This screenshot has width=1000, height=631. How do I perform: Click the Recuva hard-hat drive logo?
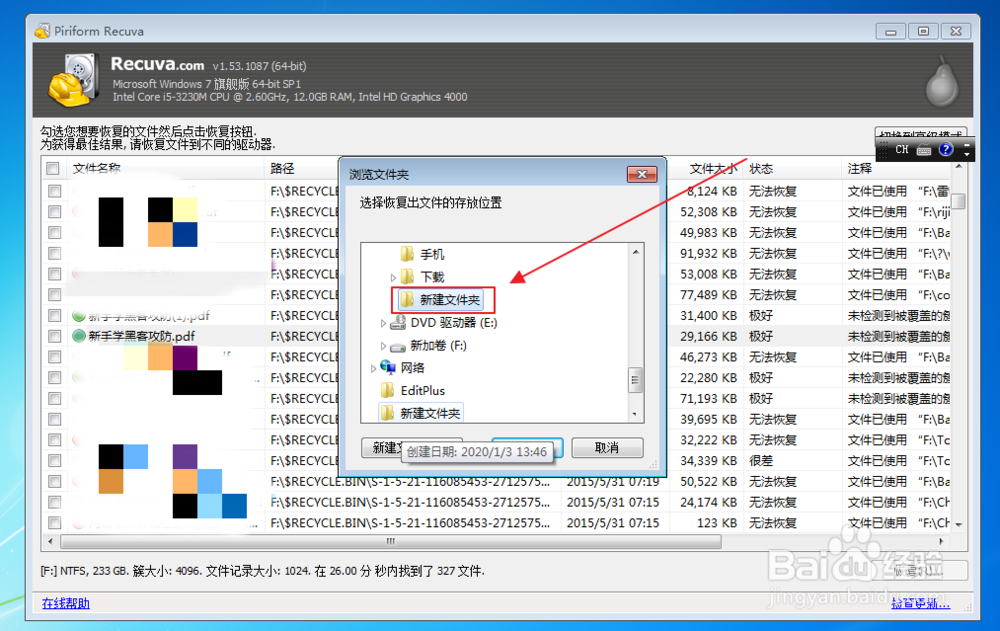point(73,80)
